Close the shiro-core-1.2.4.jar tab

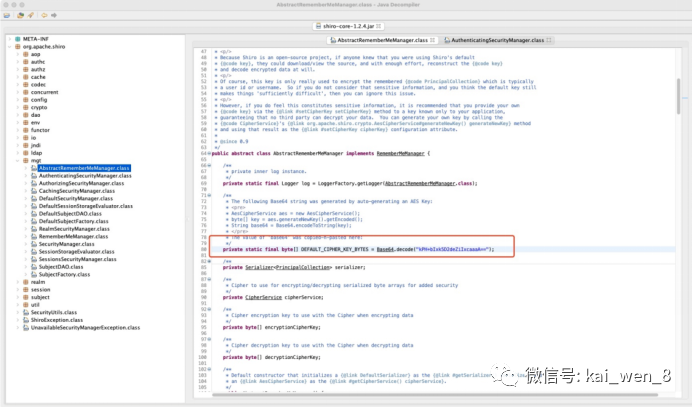[x=379, y=26]
